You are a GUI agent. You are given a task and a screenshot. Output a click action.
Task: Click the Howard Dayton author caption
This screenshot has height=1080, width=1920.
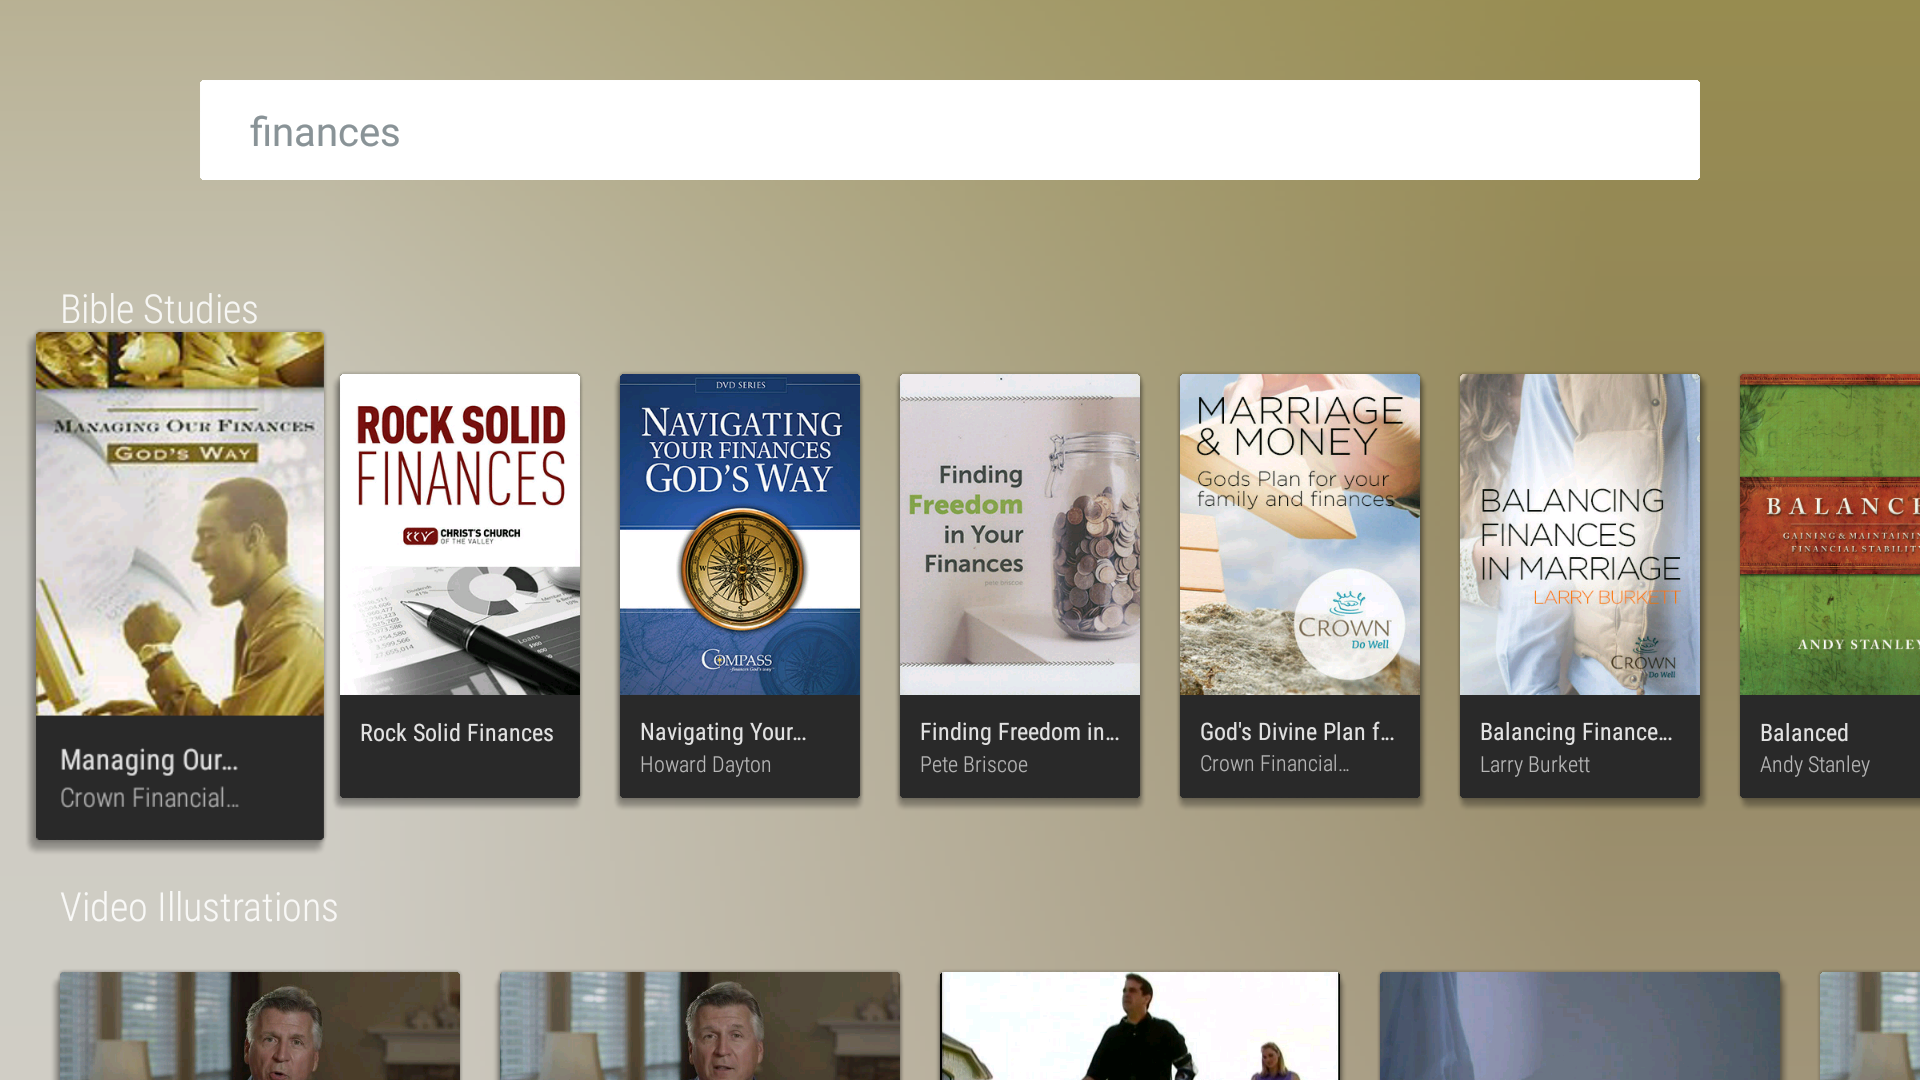[706, 765]
